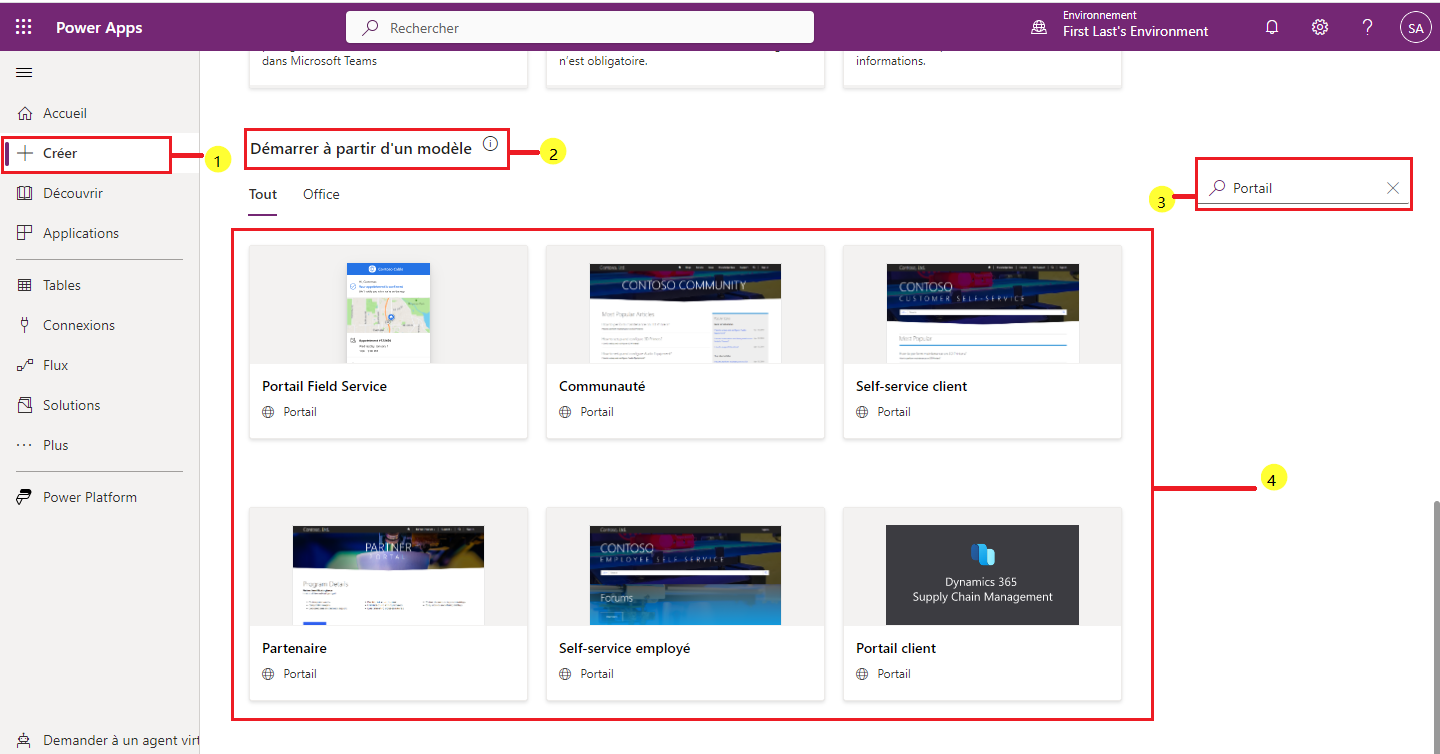The width and height of the screenshot is (1440, 754).
Task: Open the app launcher waffle icon
Action: point(24,28)
